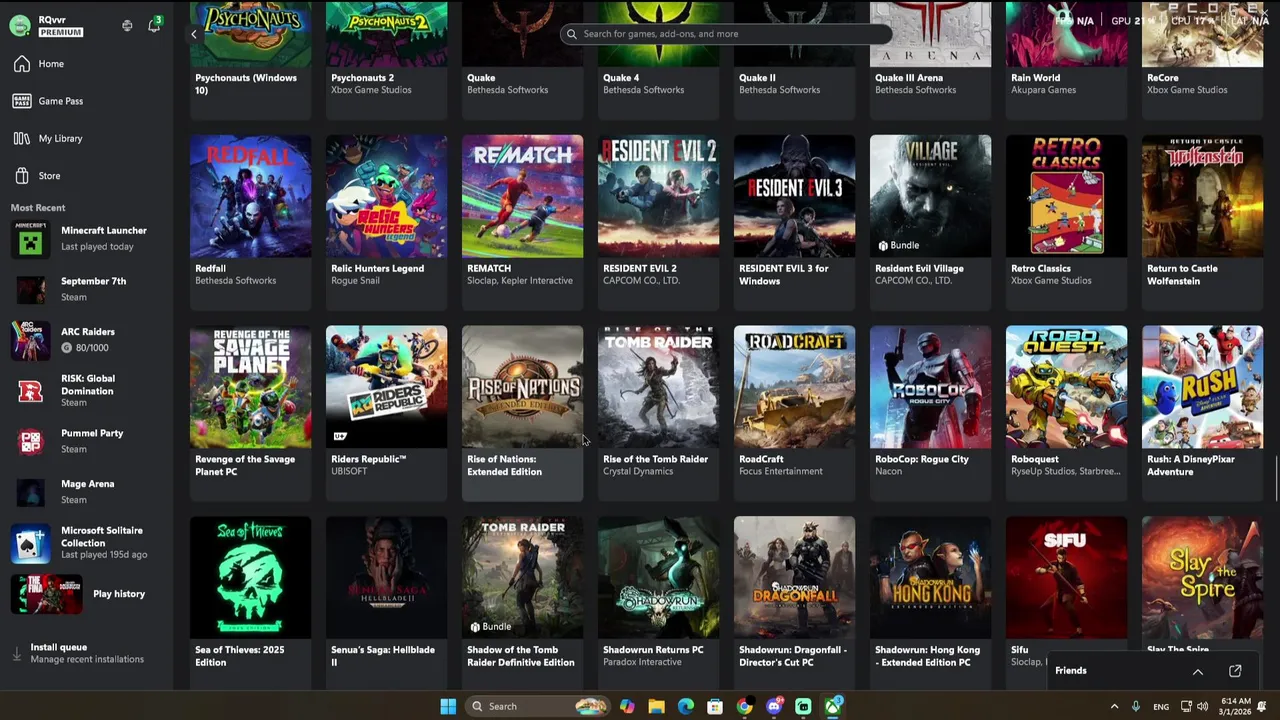Open Game Pass in the sidebar
The width and height of the screenshot is (1280, 720).
pos(86,101)
